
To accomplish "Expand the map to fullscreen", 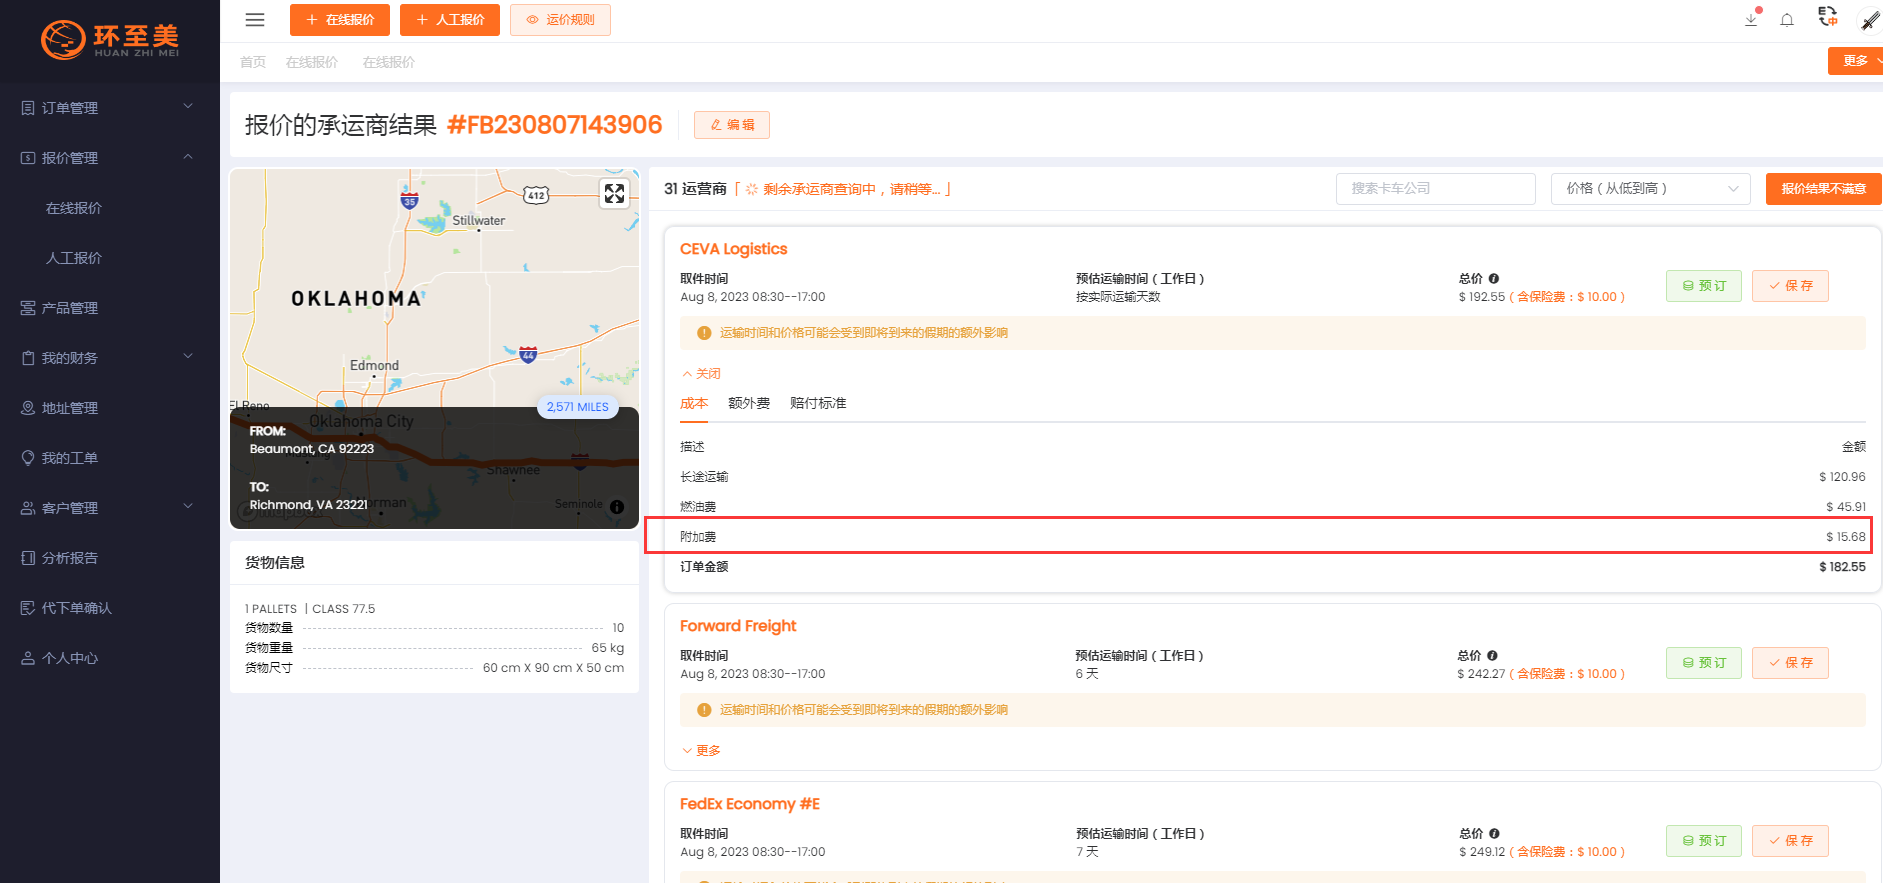I will (614, 194).
